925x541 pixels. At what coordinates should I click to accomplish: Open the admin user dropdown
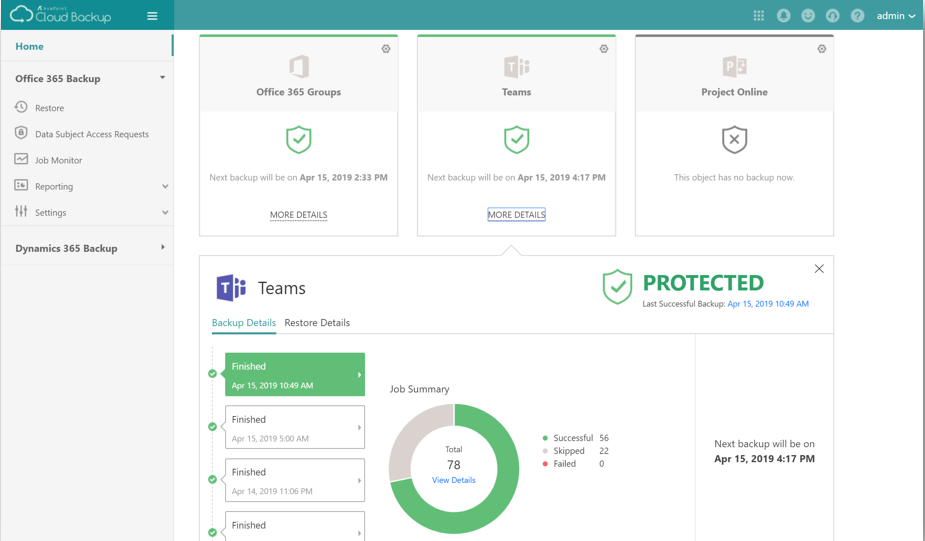[896, 16]
